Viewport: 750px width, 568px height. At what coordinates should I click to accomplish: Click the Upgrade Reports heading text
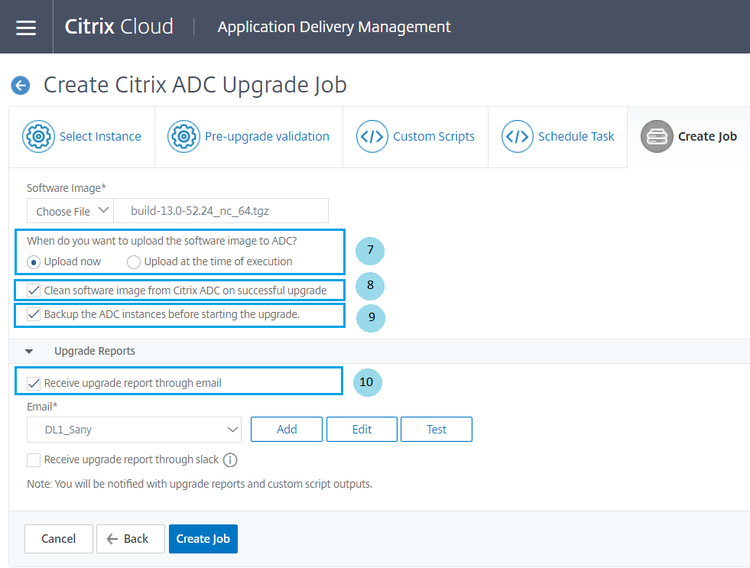tap(95, 351)
